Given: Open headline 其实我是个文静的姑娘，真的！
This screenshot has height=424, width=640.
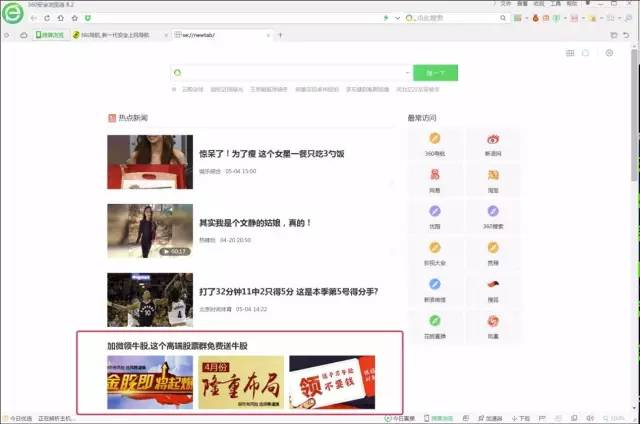Looking at the screenshot, I should 255,223.
